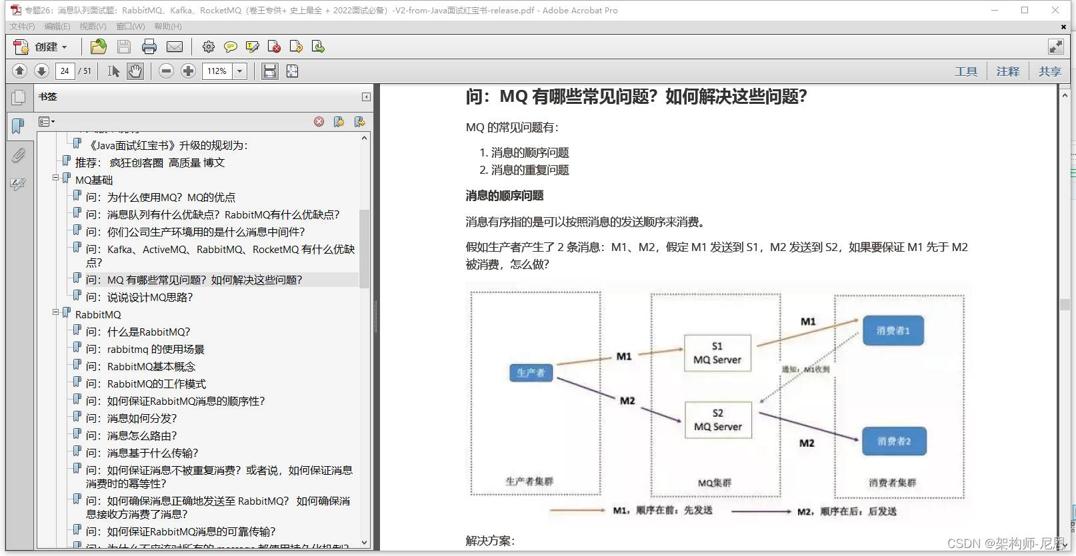Click the Email envelope icon
This screenshot has height=556, width=1076.
[x=175, y=47]
